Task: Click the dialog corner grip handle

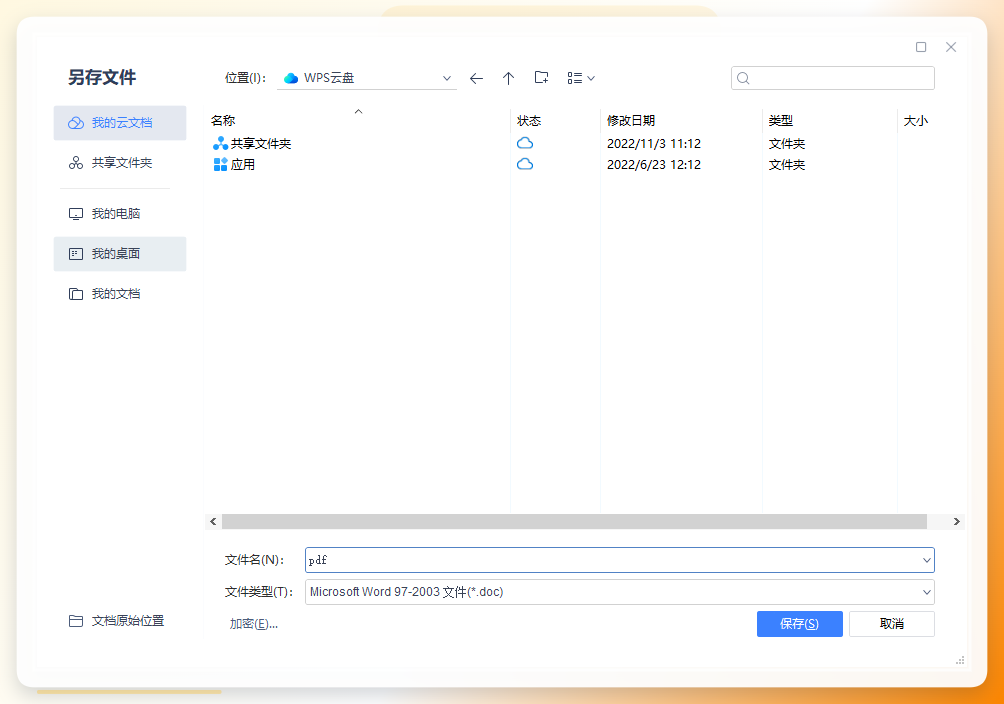Action: click(x=960, y=660)
